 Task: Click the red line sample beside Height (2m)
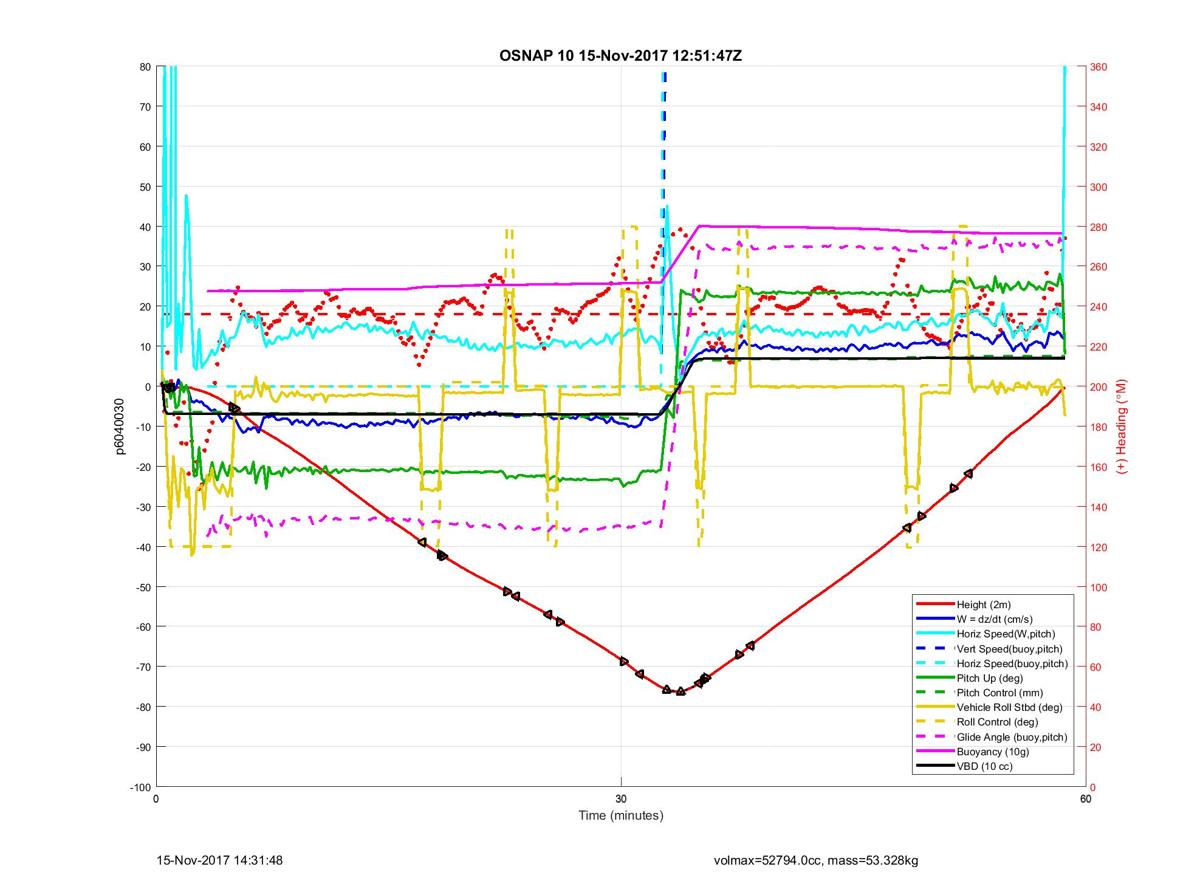click(934, 605)
